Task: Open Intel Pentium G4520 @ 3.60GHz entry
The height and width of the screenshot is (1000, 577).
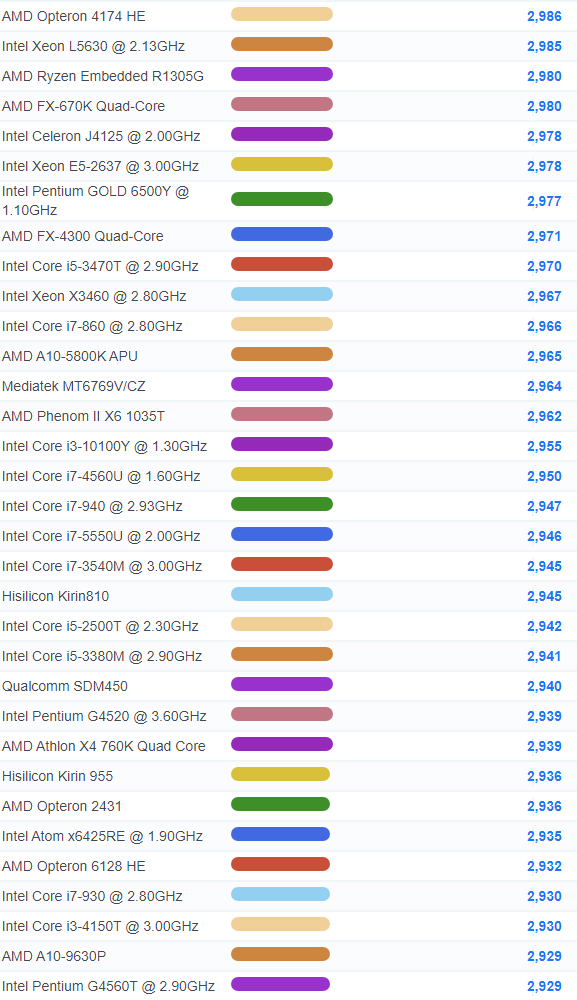Action: tap(104, 716)
